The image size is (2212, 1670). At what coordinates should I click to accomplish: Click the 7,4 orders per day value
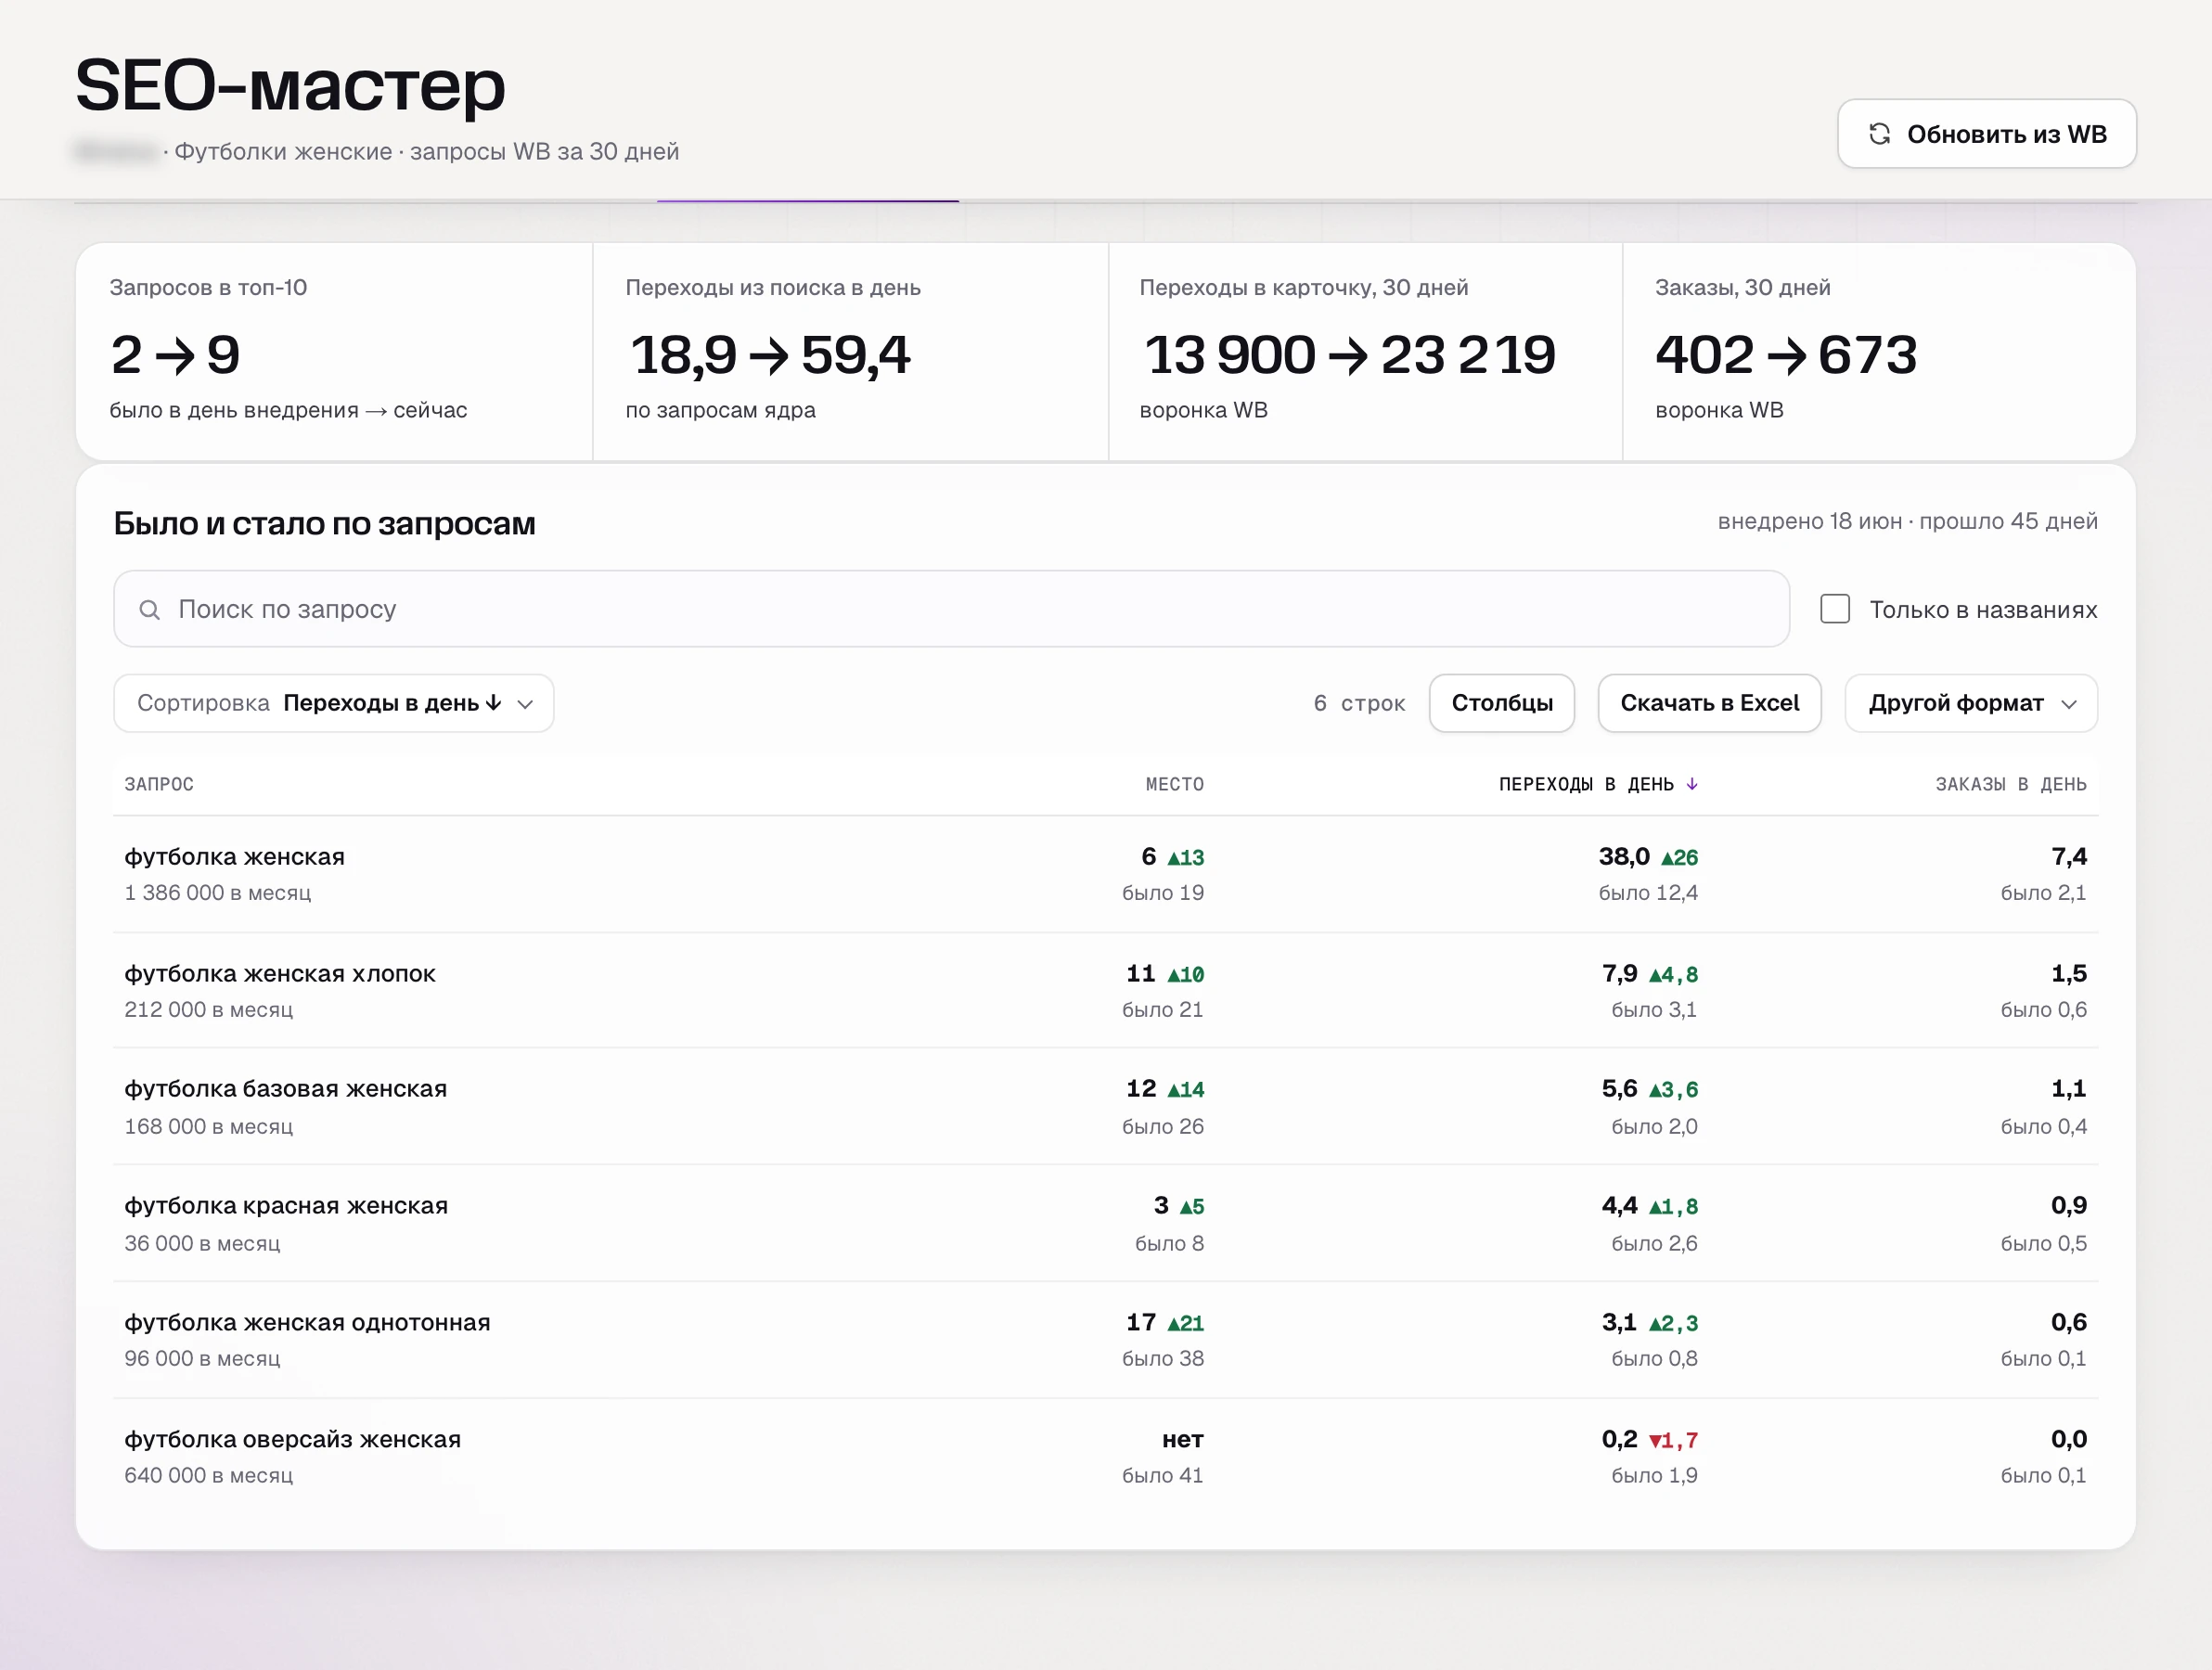tap(2069, 857)
